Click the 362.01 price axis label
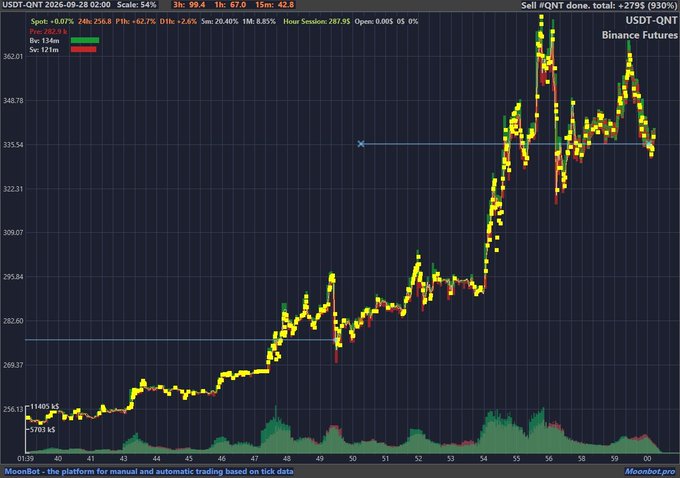This screenshot has height=478, width=680. click(x=12, y=57)
